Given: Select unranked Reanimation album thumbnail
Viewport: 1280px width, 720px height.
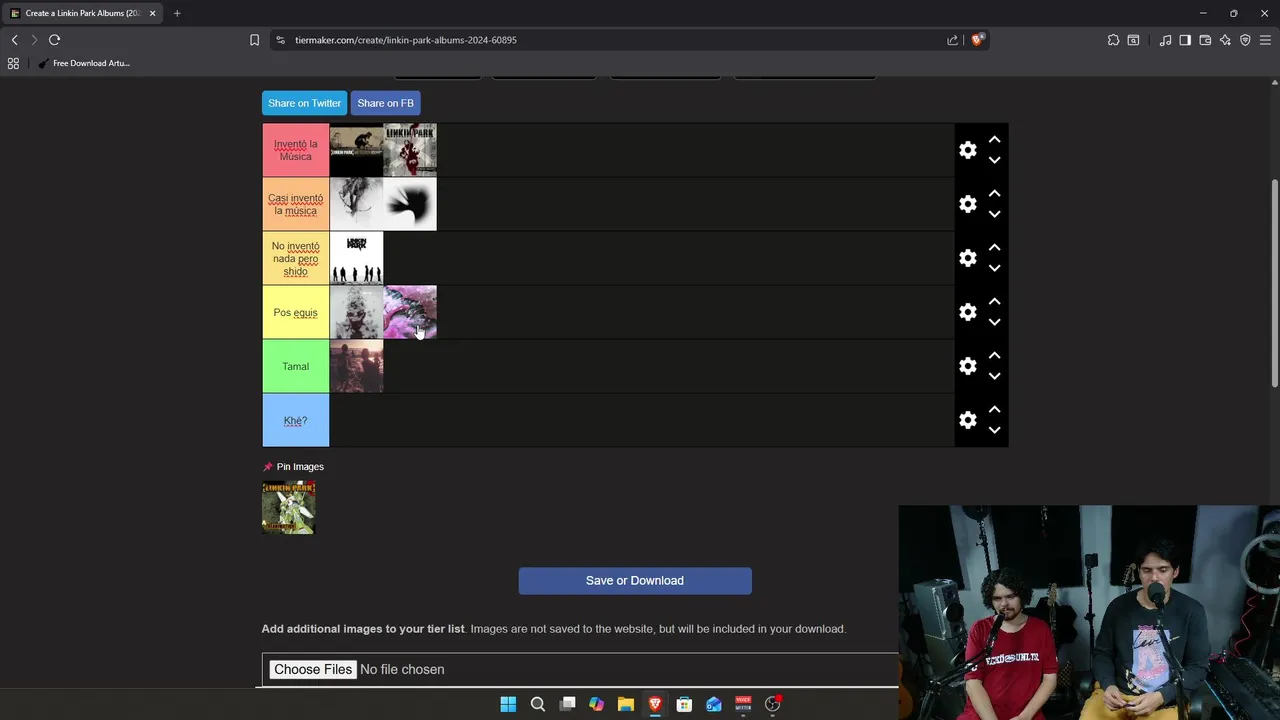Looking at the screenshot, I should (x=288, y=507).
